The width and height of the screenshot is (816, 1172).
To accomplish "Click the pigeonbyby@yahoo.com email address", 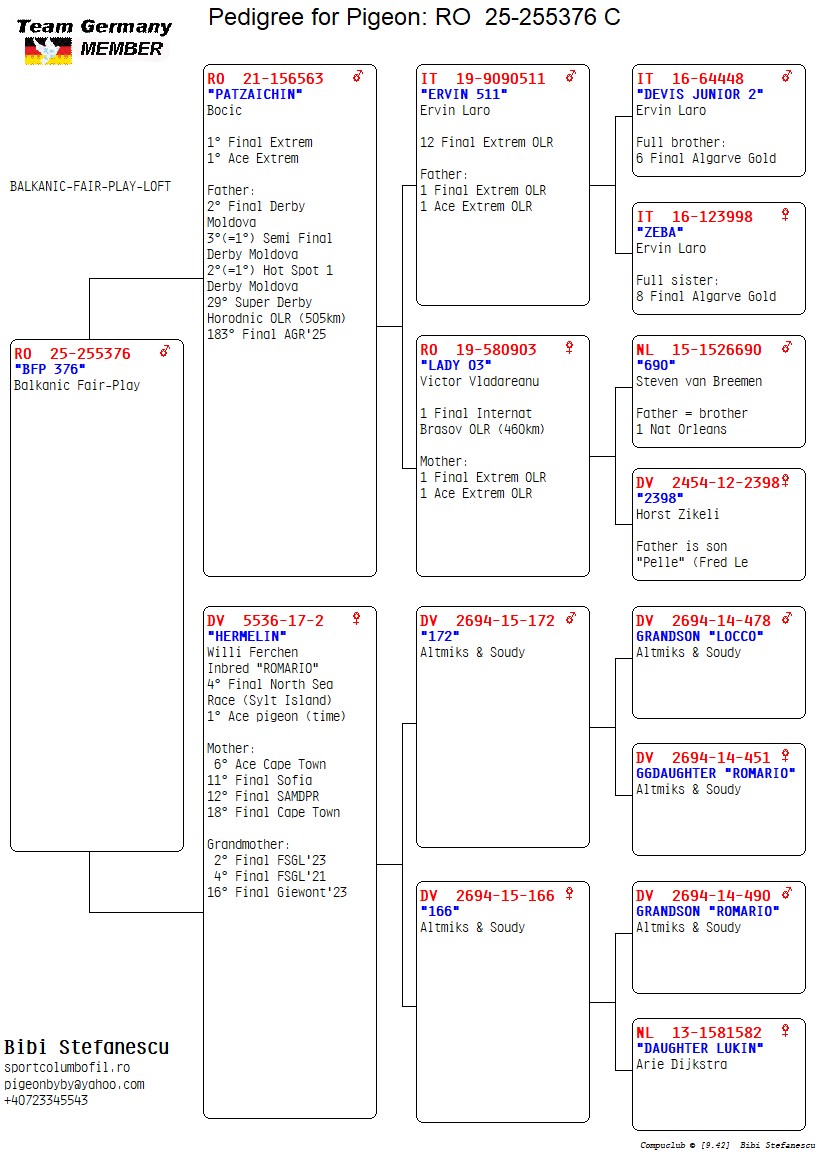I will [x=75, y=1084].
